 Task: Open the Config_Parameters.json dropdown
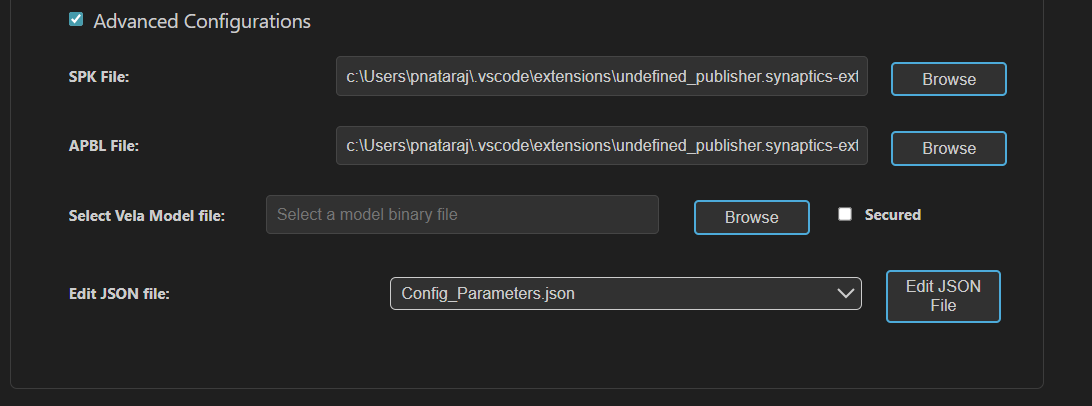(x=625, y=293)
